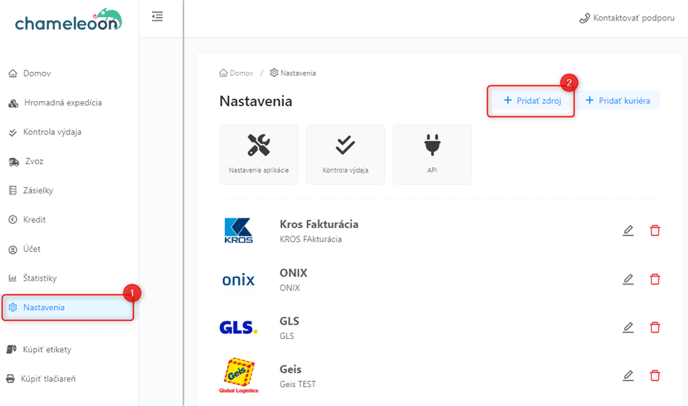This screenshot has width=688, height=406.
Task: Delete GLS entry with trash icon
Action: pos(655,327)
